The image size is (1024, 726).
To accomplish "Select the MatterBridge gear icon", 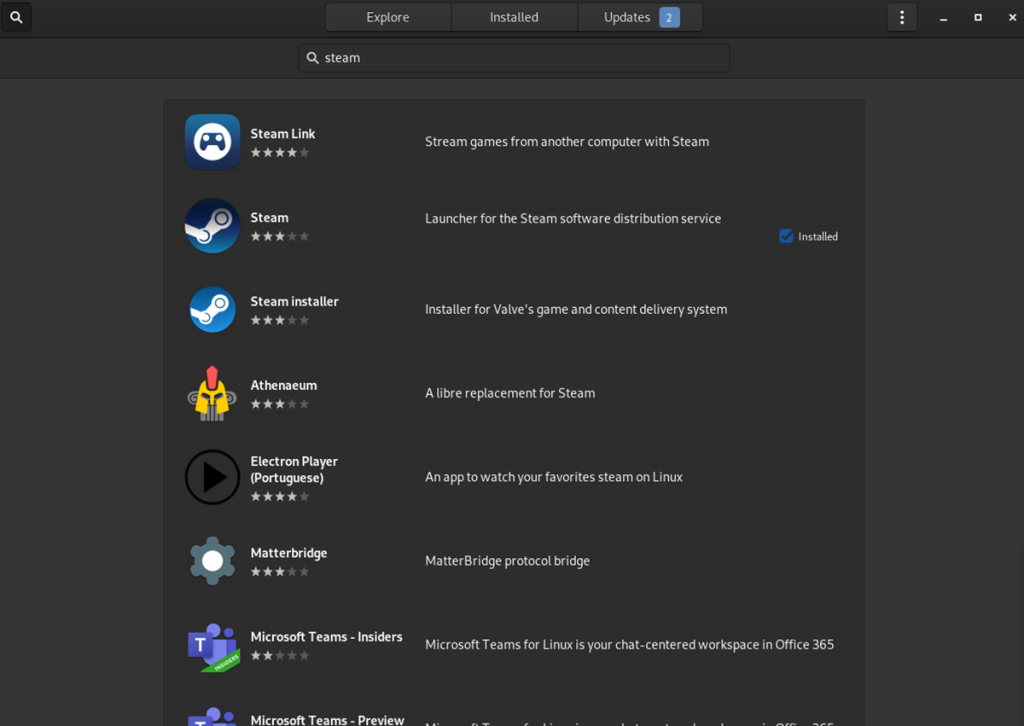I will (x=212, y=560).
